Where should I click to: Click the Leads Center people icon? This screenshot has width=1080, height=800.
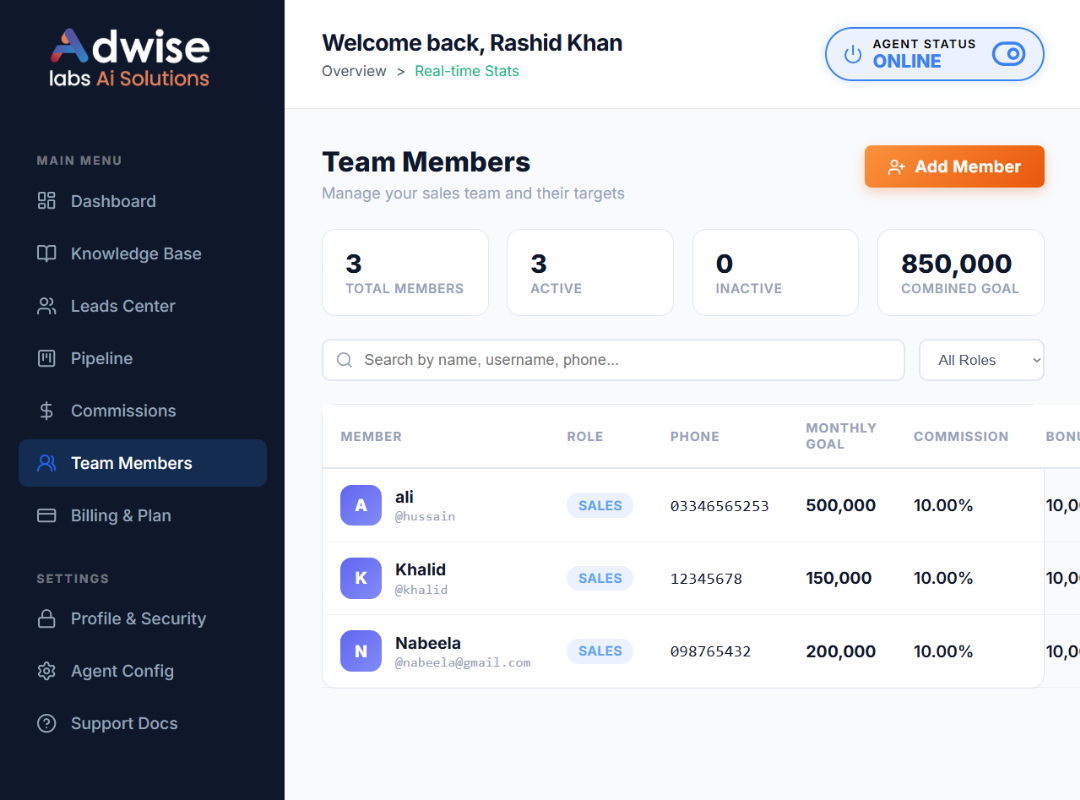point(46,306)
